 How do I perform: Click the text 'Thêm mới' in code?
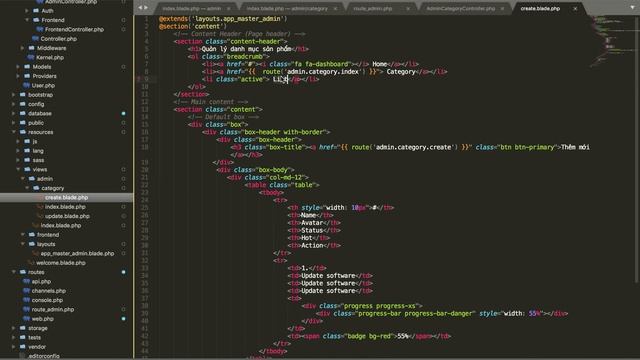point(575,147)
